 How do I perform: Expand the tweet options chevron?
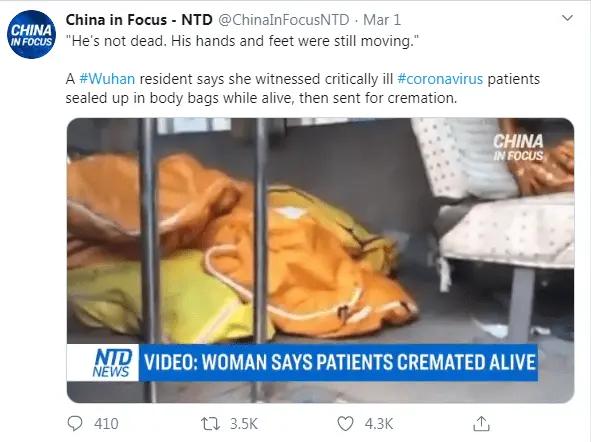pos(567,18)
